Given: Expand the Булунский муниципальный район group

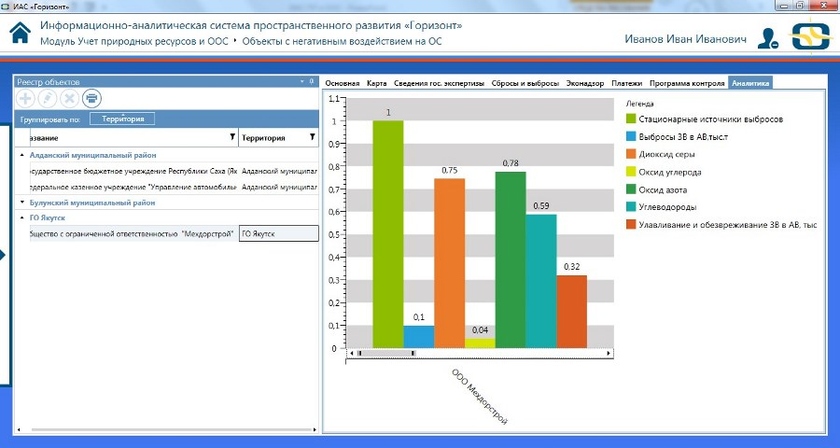Looking at the screenshot, I should (x=22, y=203).
